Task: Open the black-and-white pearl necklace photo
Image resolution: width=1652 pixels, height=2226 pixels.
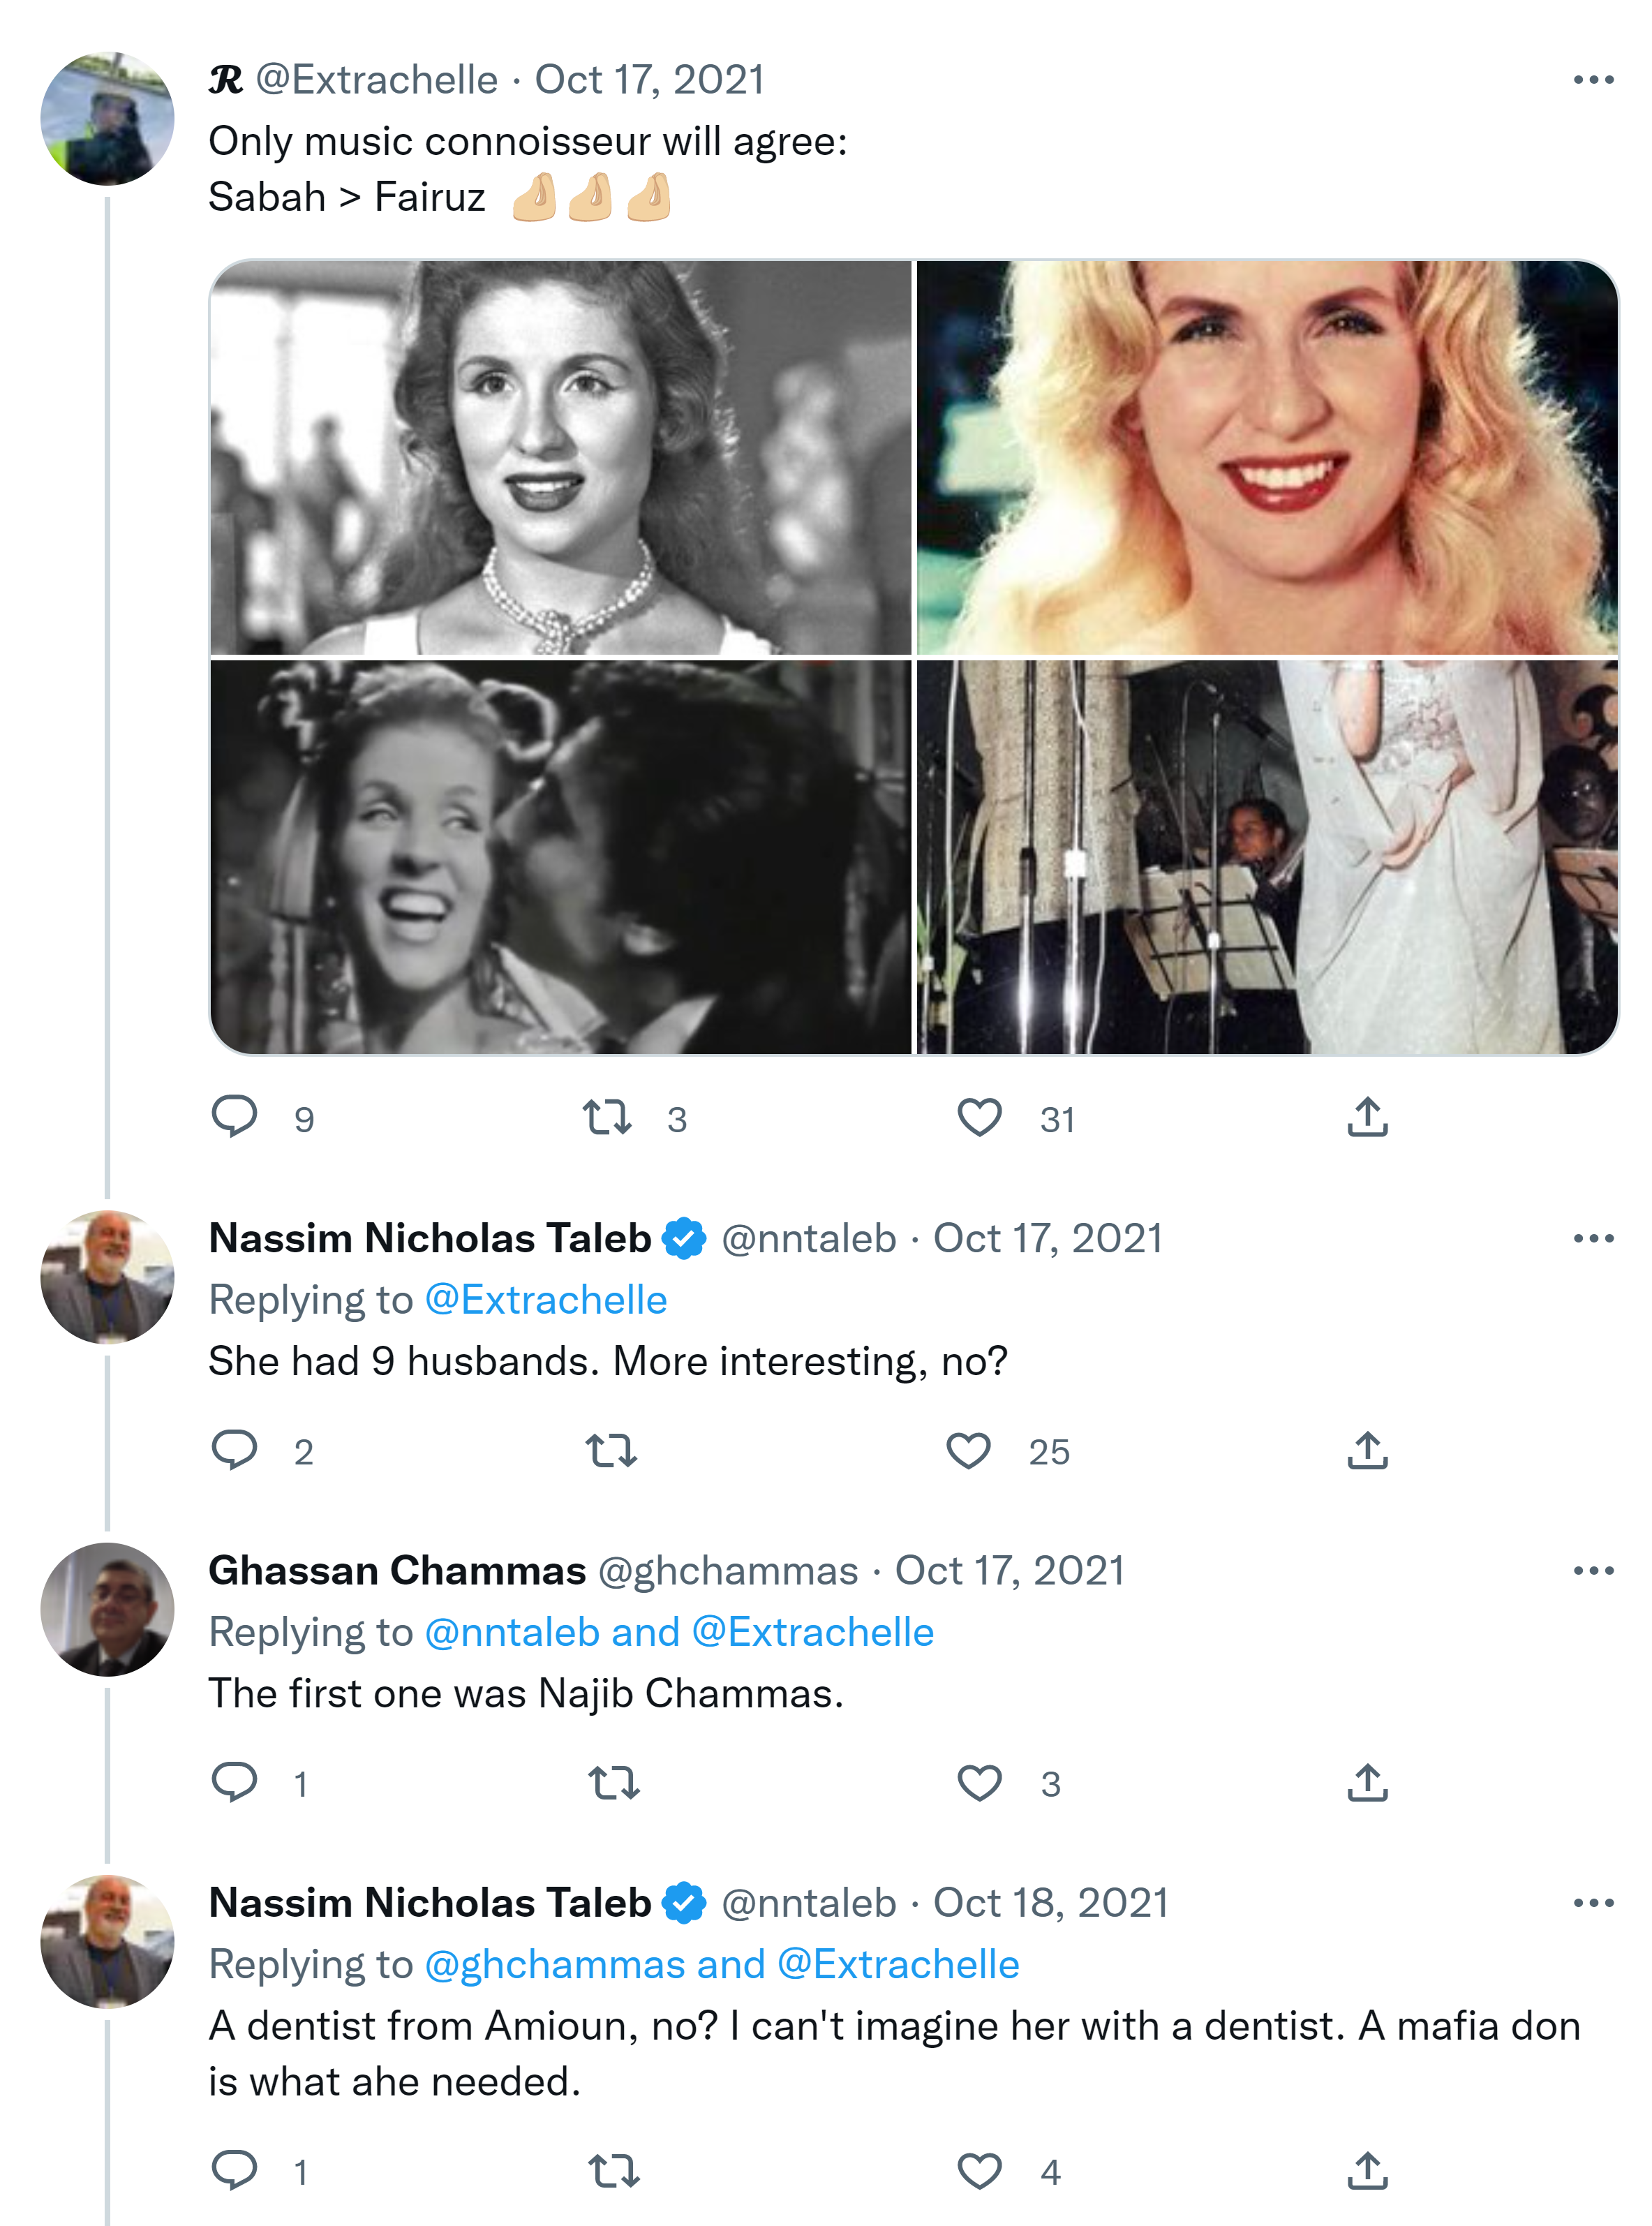Action: 561,458
